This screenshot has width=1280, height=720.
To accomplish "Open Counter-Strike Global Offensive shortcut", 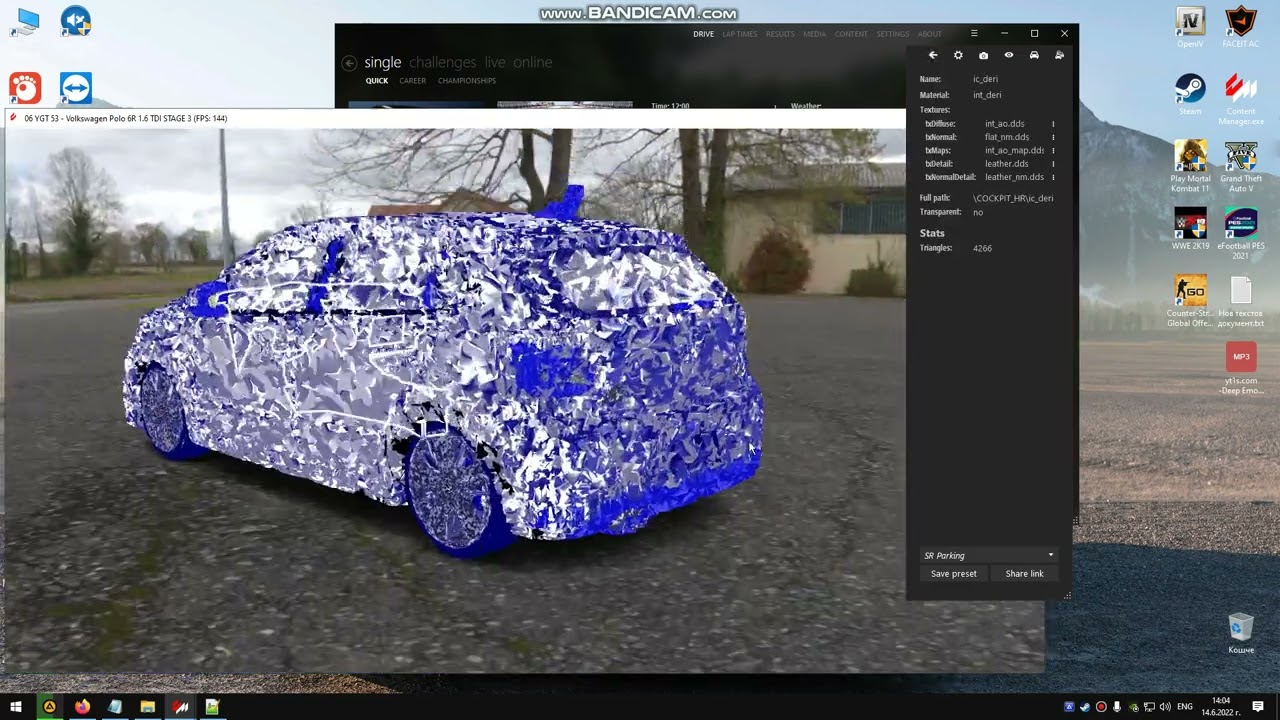I will coord(1190,300).
